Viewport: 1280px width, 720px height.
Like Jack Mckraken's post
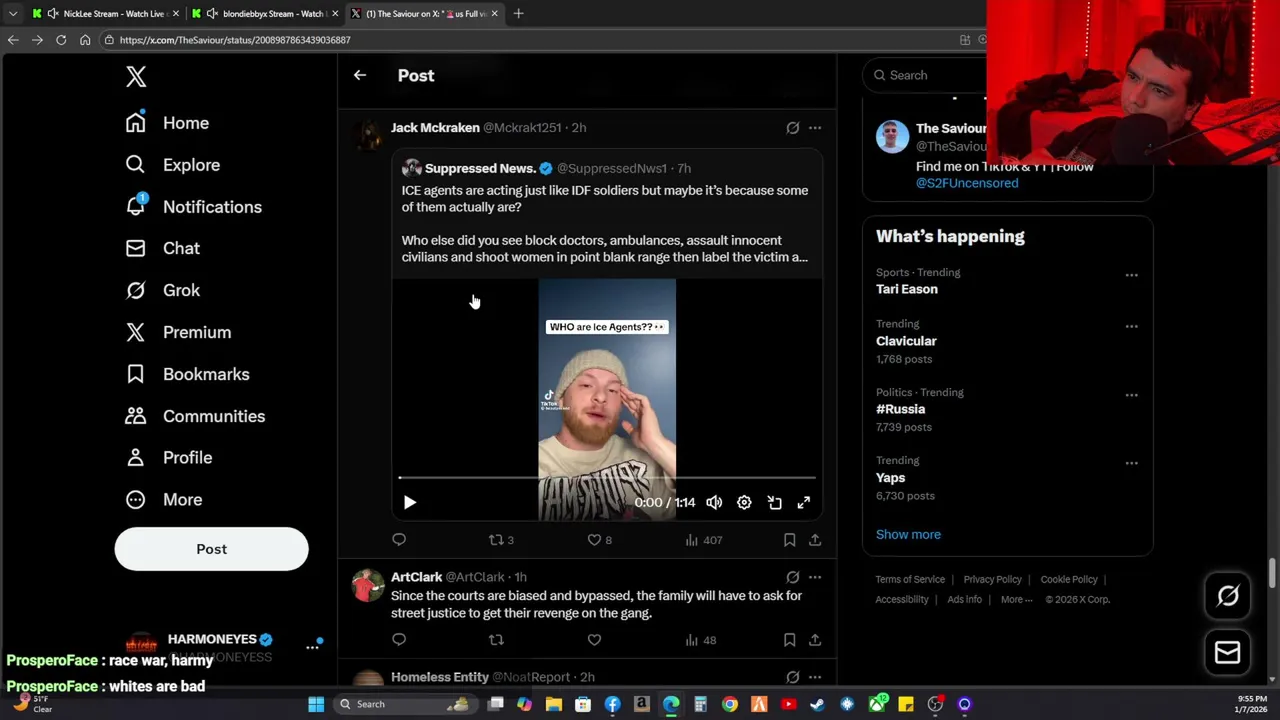(x=599, y=540)
